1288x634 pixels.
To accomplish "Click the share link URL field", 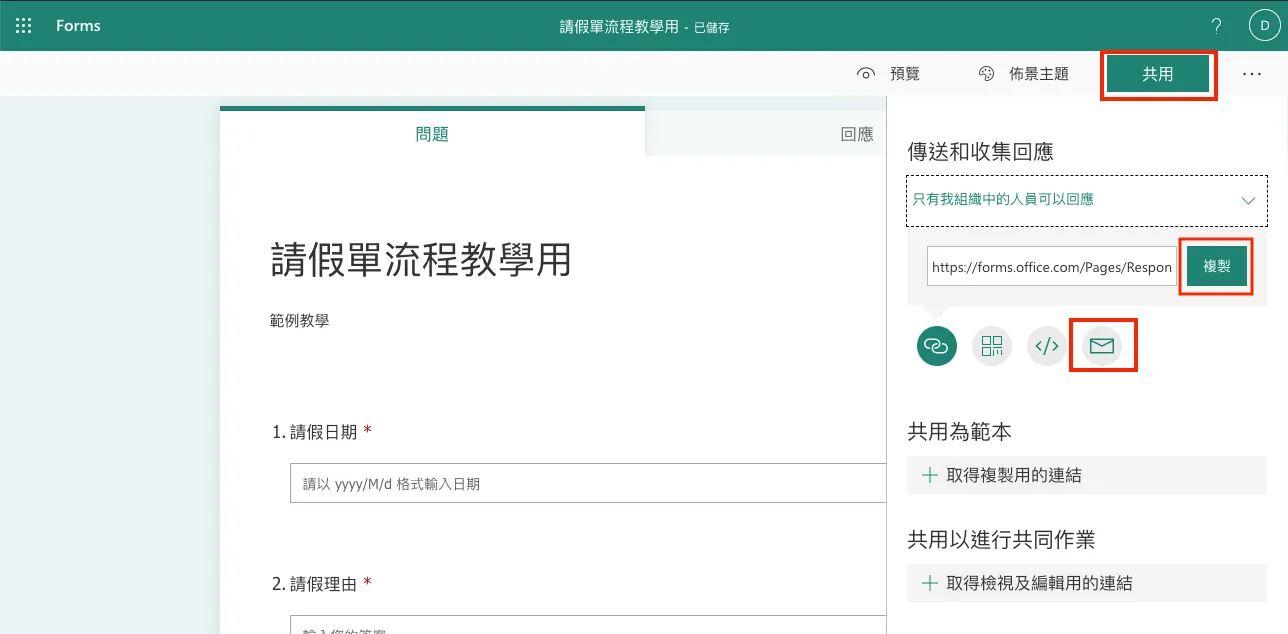I will [x=1052, y=267].
